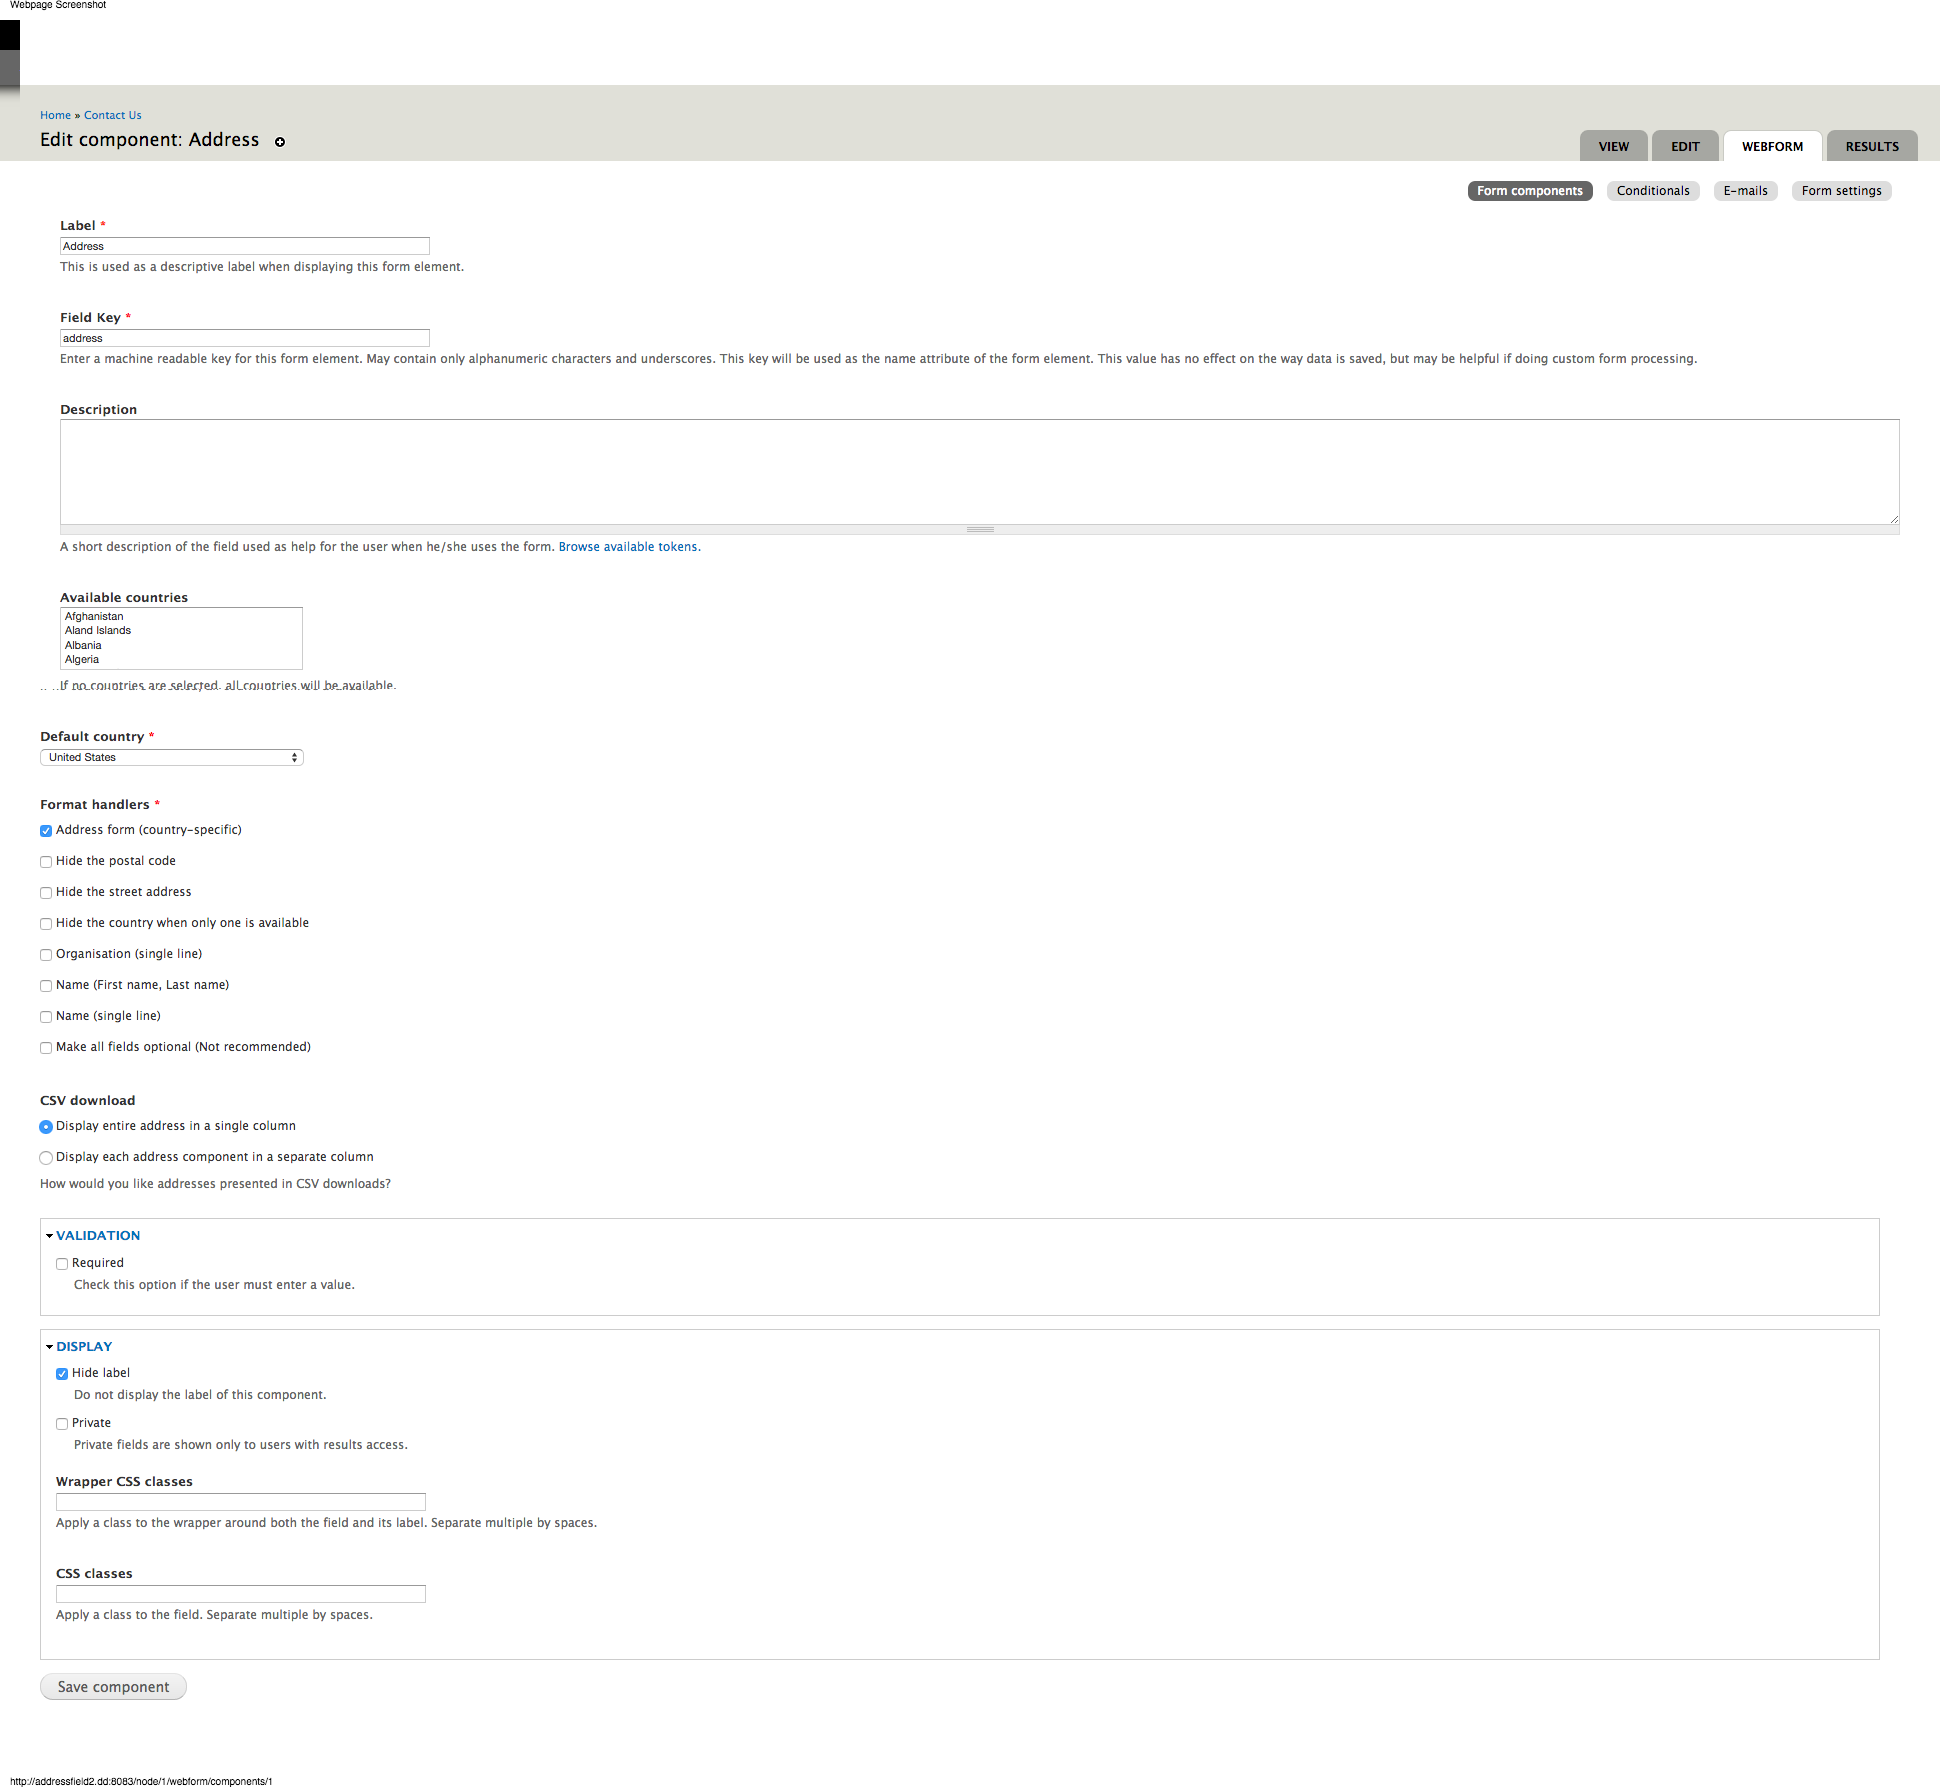This screenshot has width=1940, height=1787.
Task: Enable Hide the postal code option
Action: pyautogui.click(x=46, y=861)
